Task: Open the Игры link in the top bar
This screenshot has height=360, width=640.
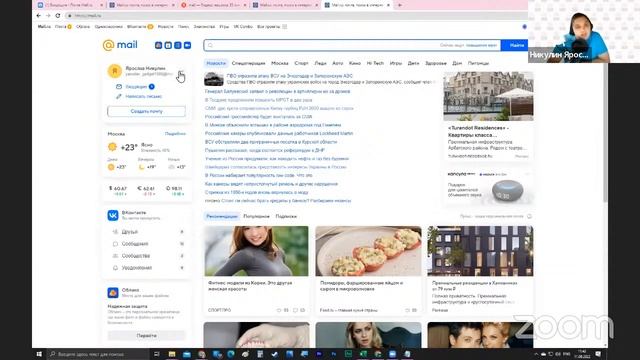Action: coord(224,27)
